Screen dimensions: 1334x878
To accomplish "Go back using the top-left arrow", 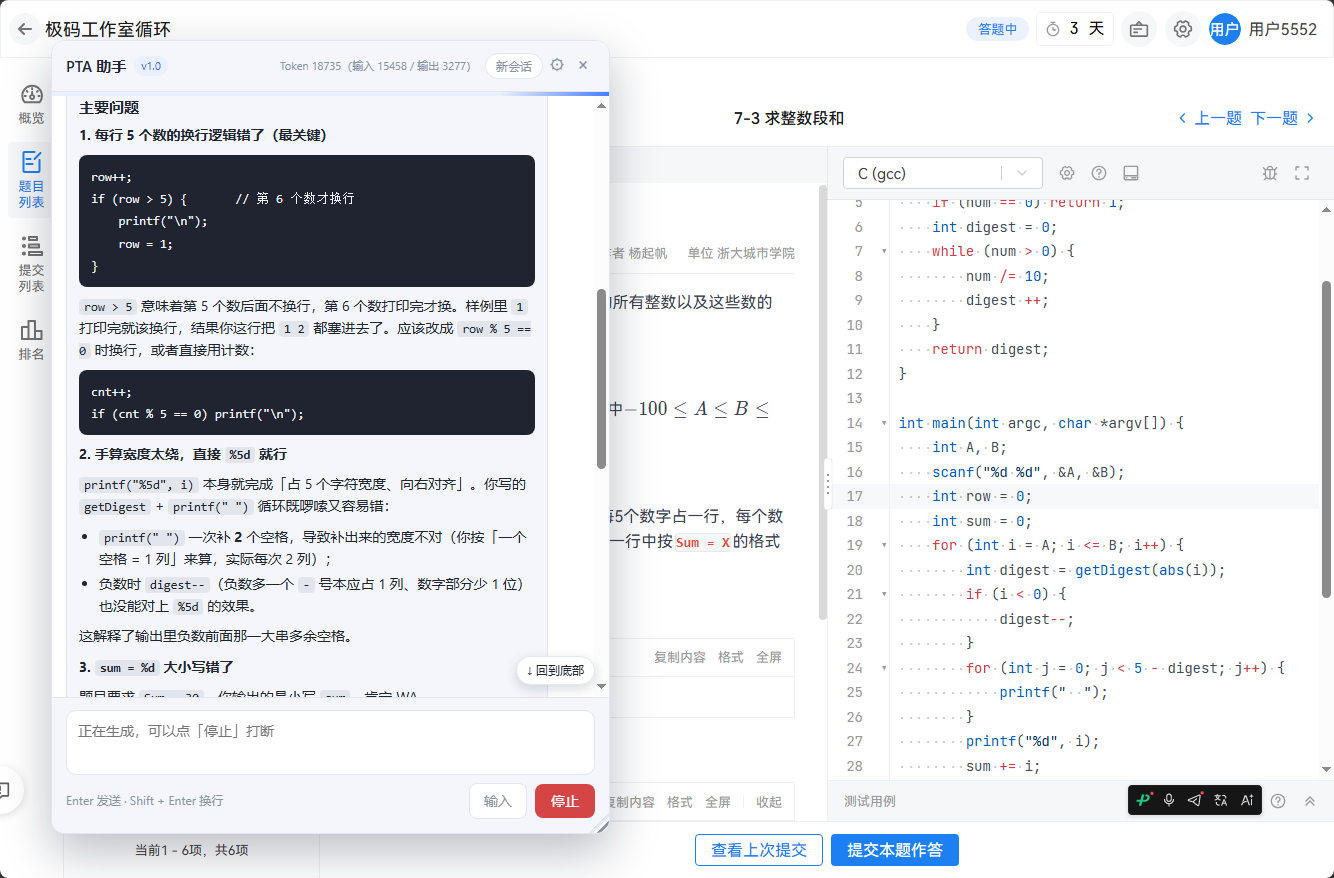I will click(x=25, y=29).
